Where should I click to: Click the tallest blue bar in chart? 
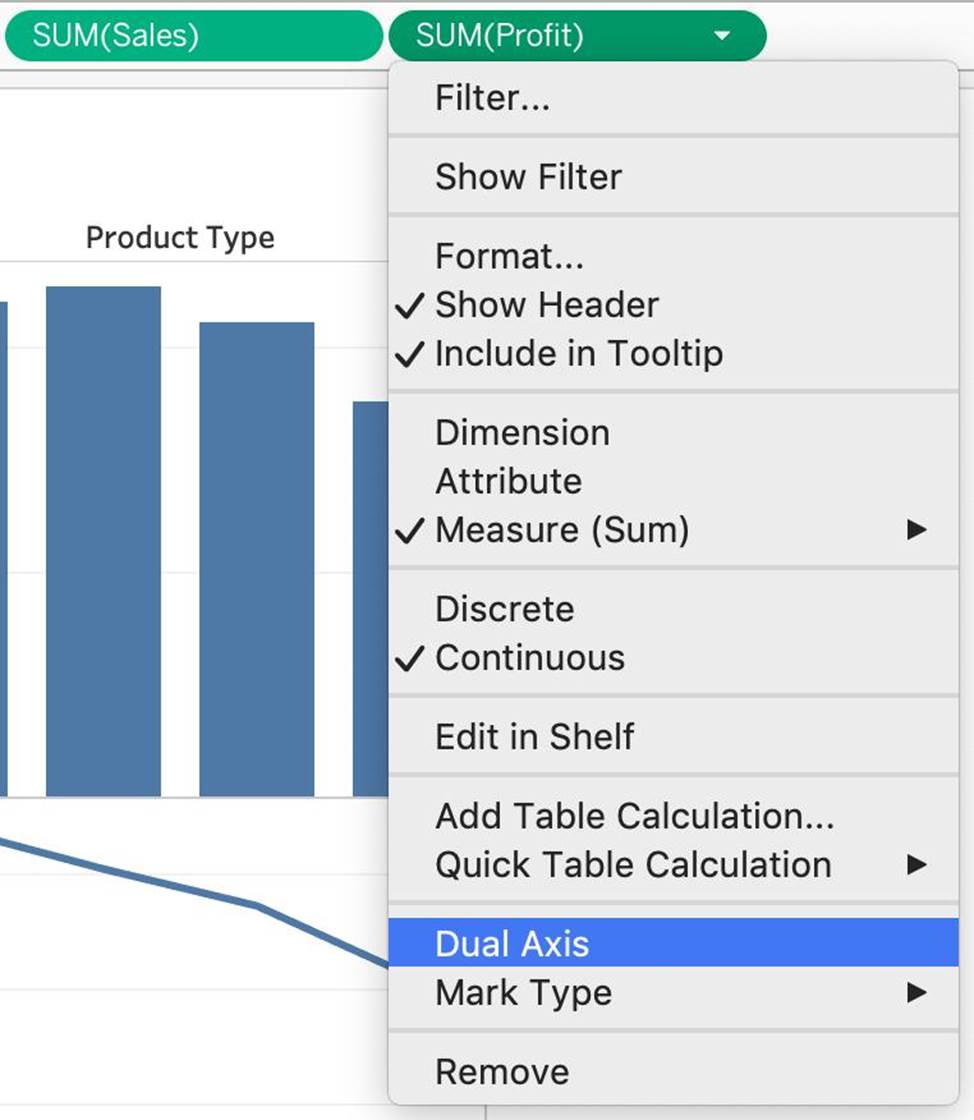pyautogui.click(x=103, y=540)
